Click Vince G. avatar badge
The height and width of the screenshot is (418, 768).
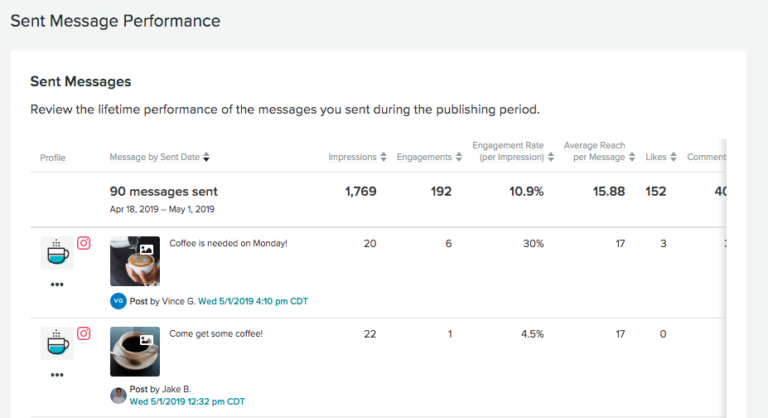point(118,300)
